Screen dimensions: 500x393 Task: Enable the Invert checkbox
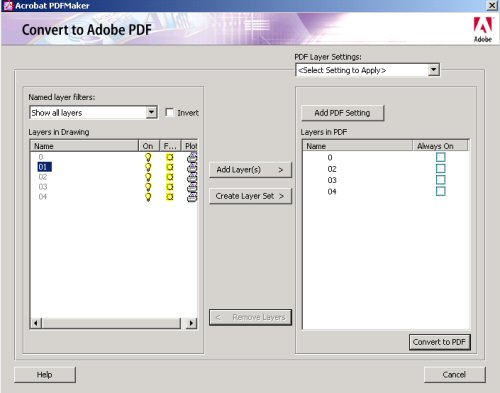click(170, 113)
